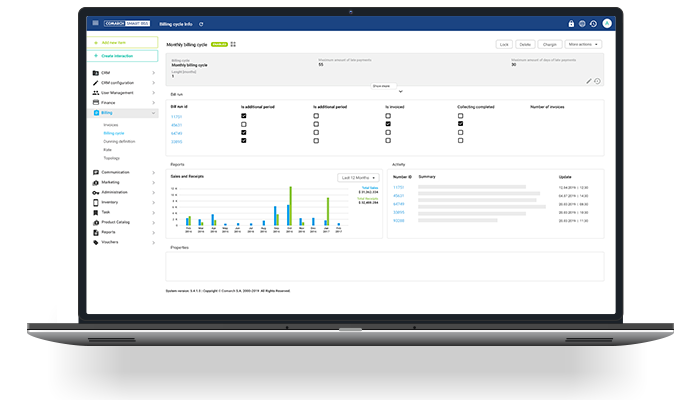Open the history clock icon in header
This screenshot has width=700, height=400.
pyautogui.click(x=593, y=23)
